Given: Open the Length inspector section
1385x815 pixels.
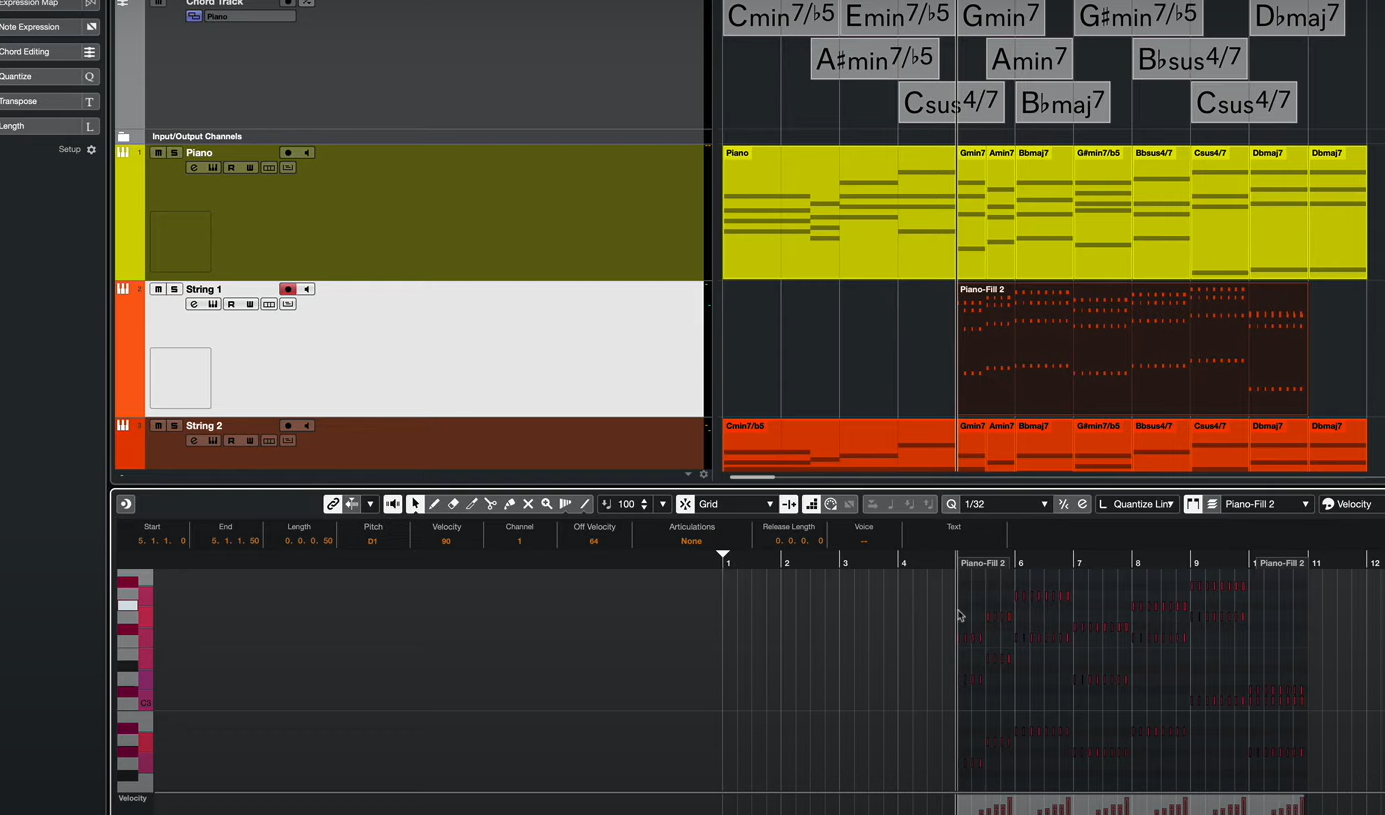Looking at the screenshot, I should point(48,126).
